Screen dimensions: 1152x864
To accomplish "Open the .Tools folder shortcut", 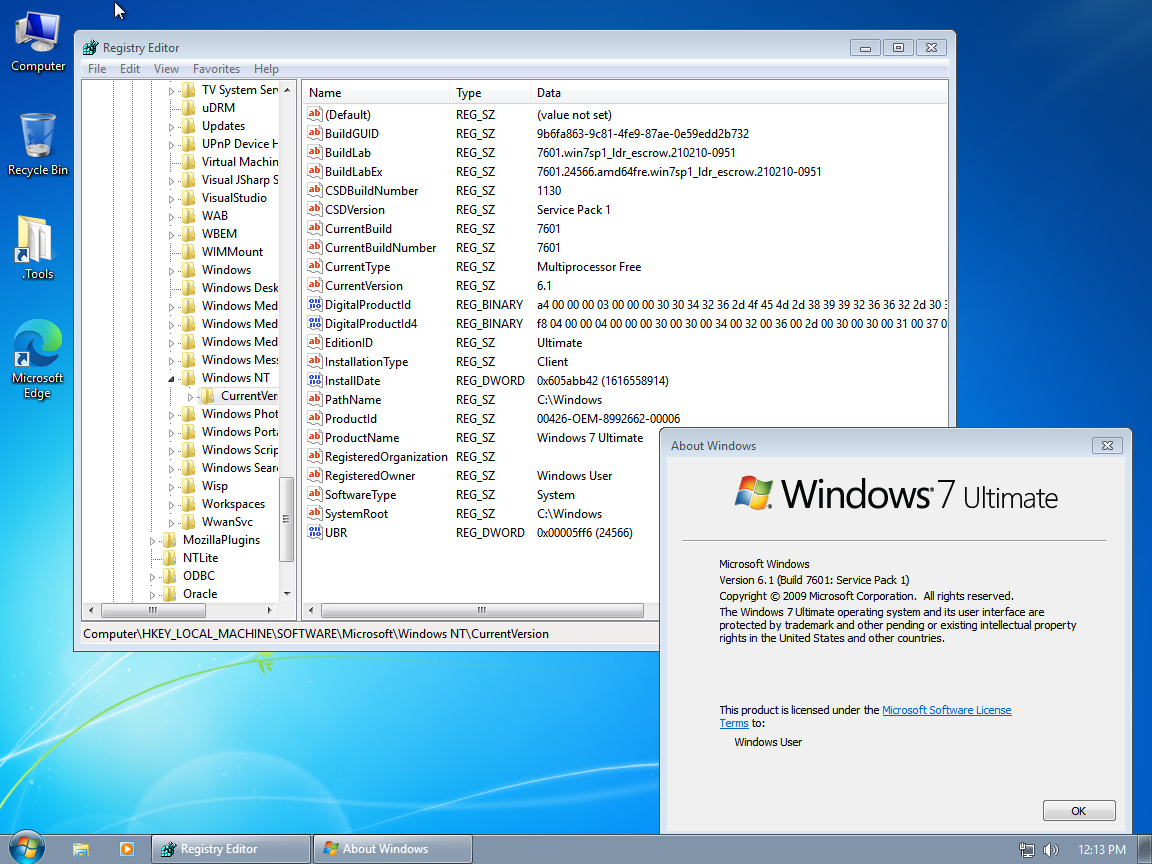I will pyautogui.click(x=37, y=248).
